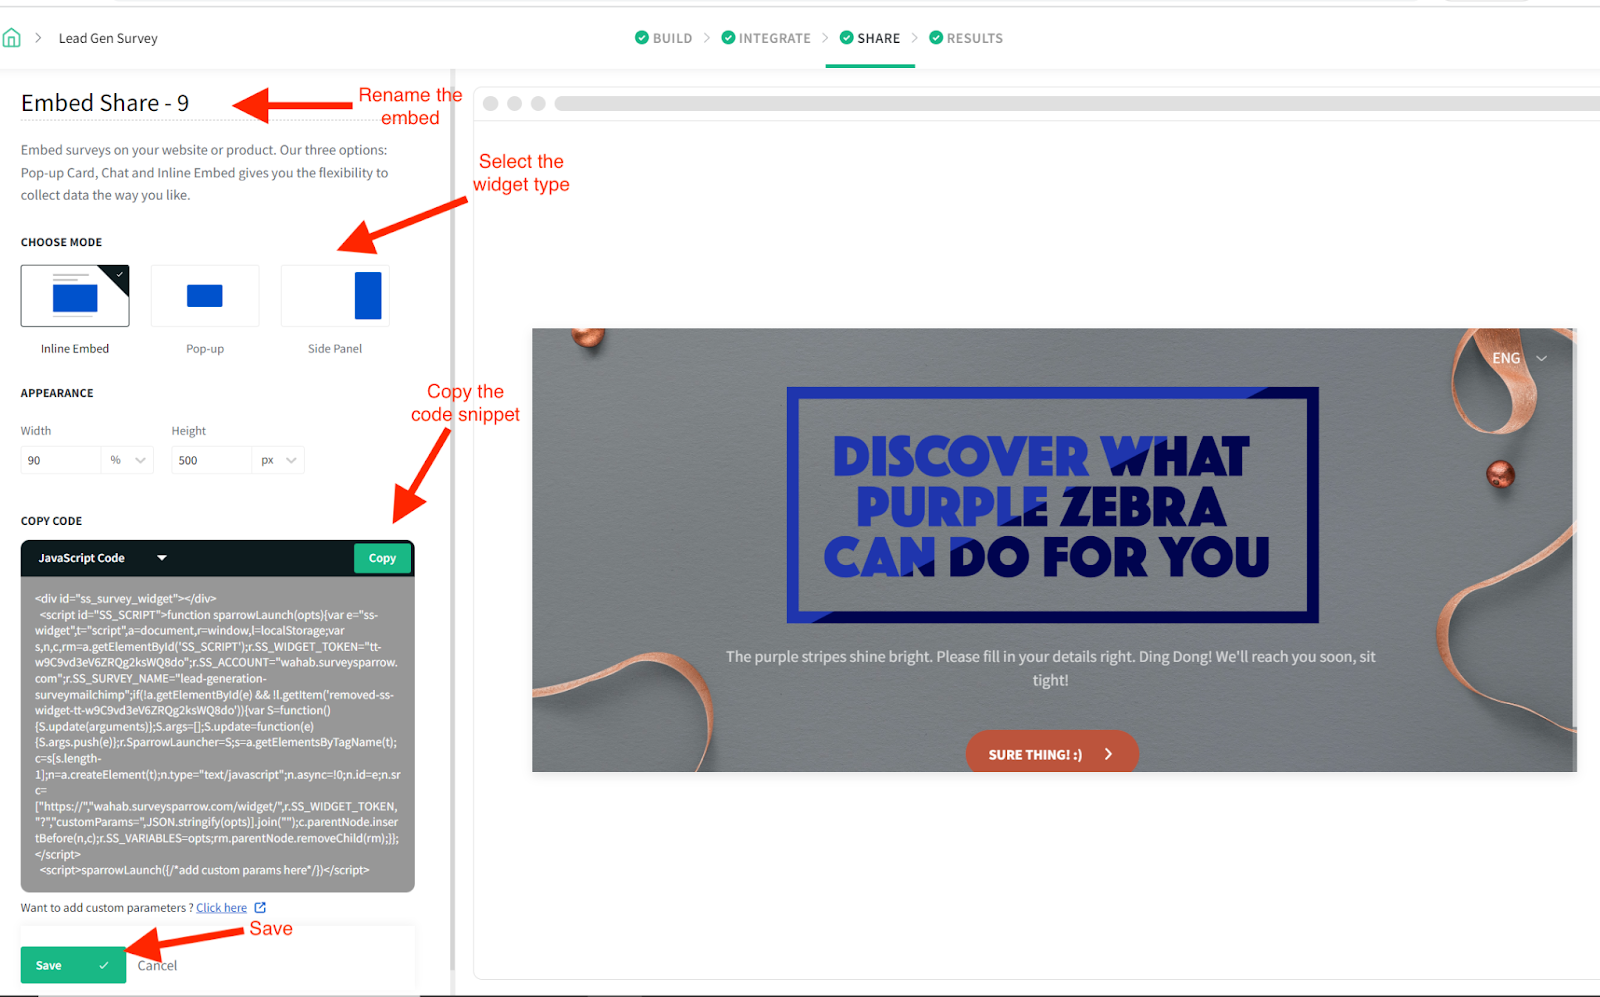Click the Pop-up label
This screenshot has width=1600, height=997.
coord(205,349)
